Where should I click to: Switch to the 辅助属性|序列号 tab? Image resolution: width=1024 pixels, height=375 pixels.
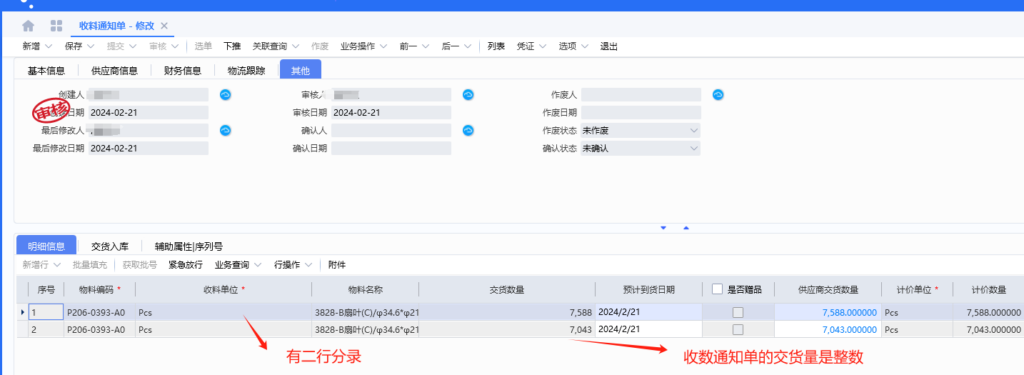point(189,246)
